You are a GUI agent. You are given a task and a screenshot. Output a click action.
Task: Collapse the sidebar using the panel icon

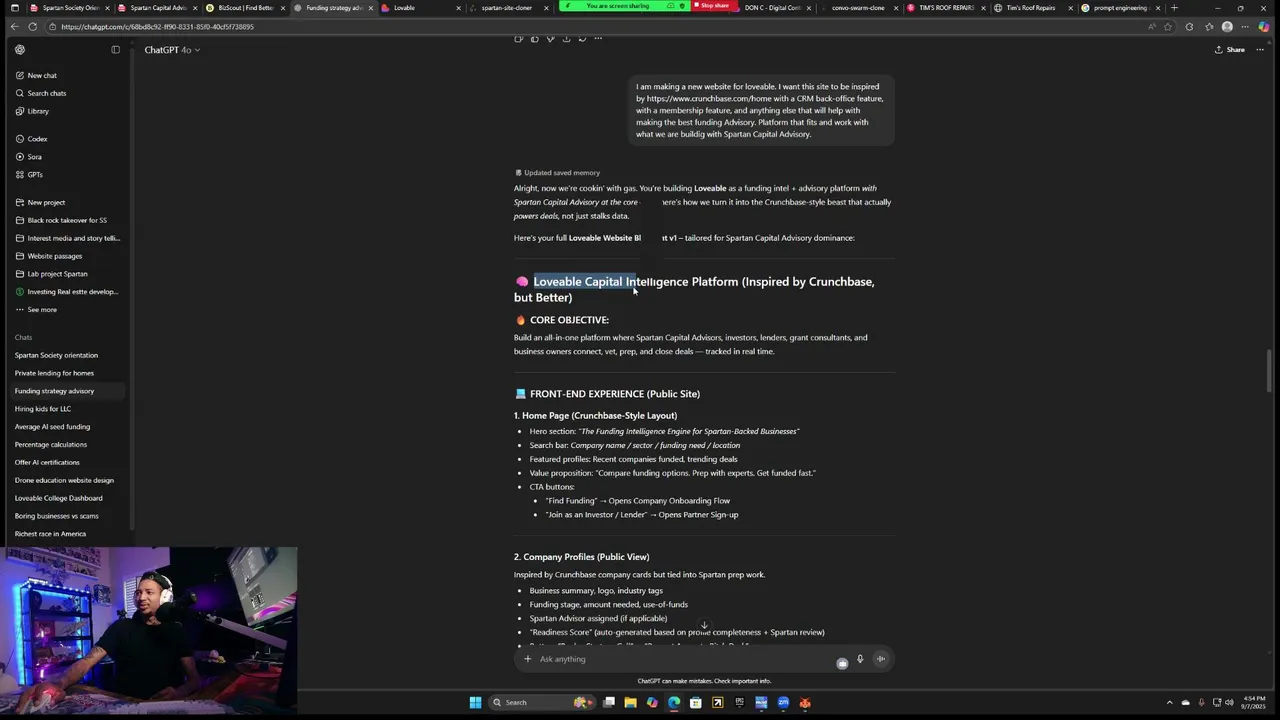tap(115, 49)
